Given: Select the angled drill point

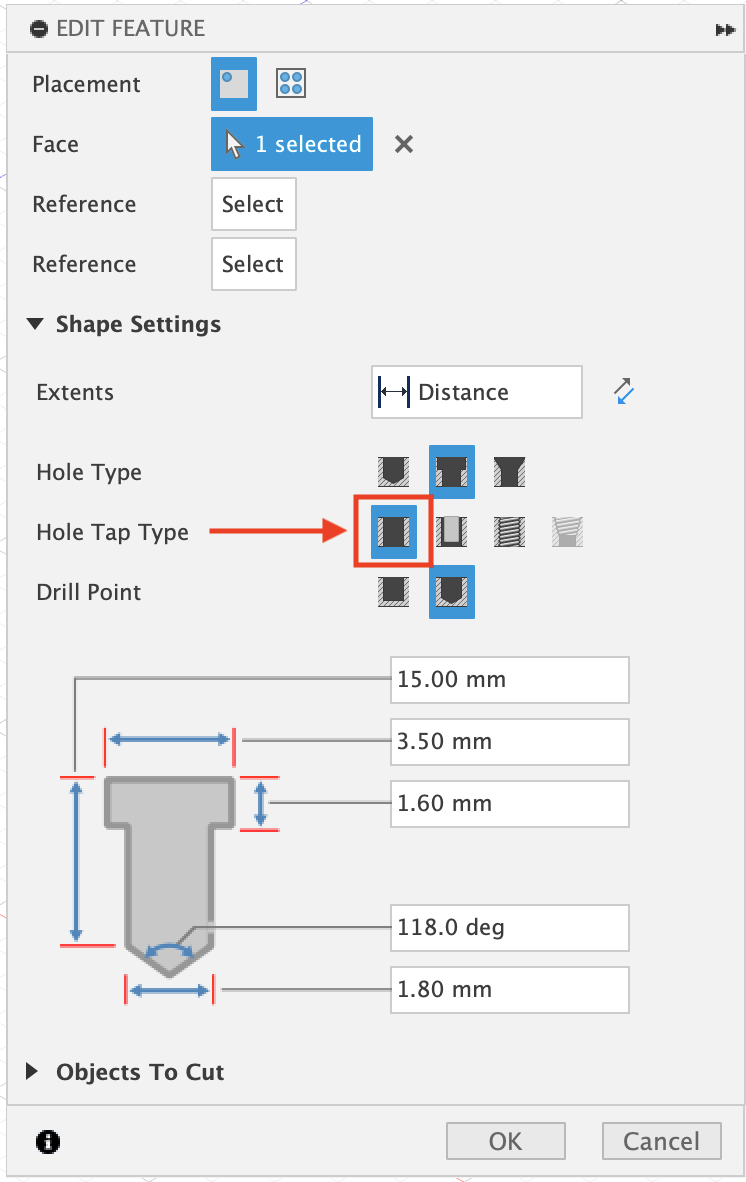Looking at the screenshot, I should coord(451,591).
